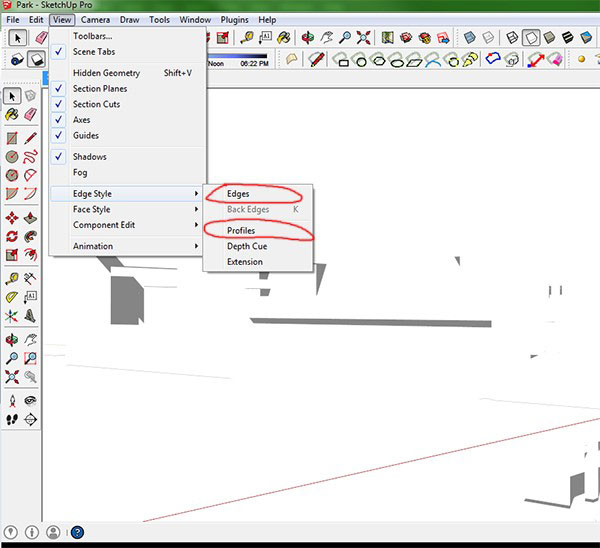
Task: Open the Camera menu
Action: pyautogui.click(x=96, y=19)
